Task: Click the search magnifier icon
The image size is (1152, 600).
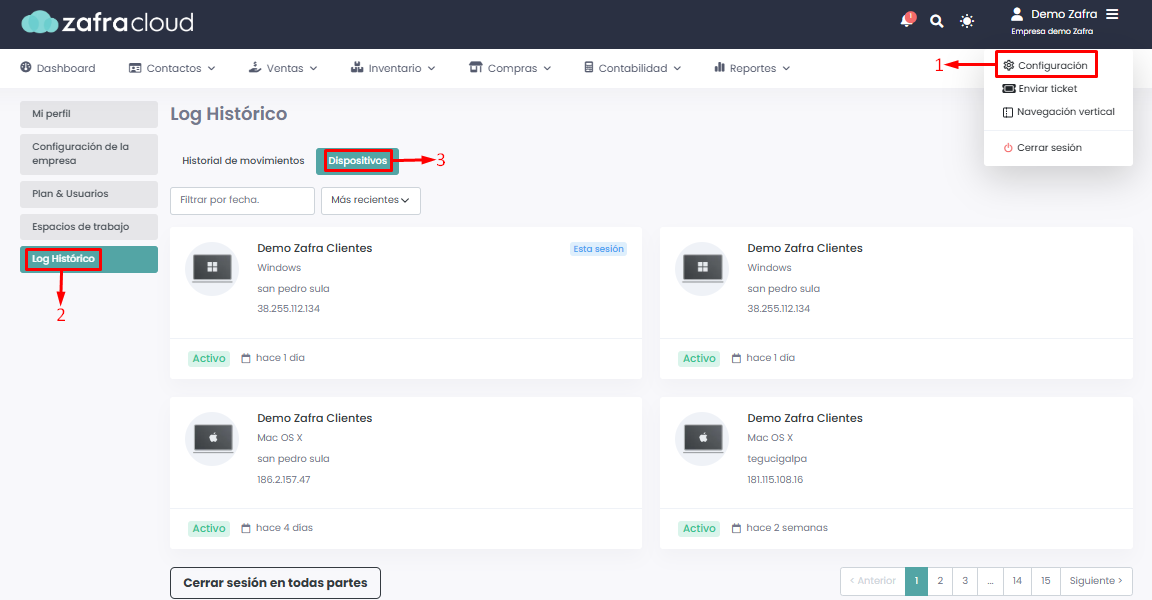Action: [937, 21]
